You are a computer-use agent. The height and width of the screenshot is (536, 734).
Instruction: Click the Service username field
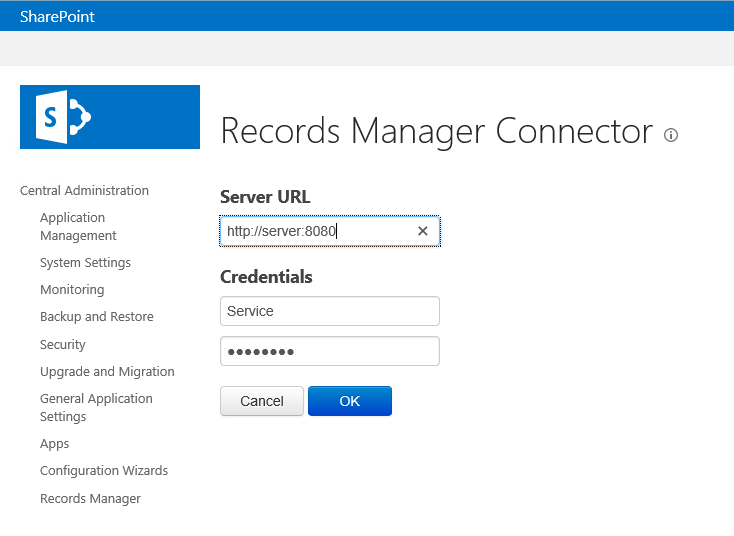[x=330, y=311]
